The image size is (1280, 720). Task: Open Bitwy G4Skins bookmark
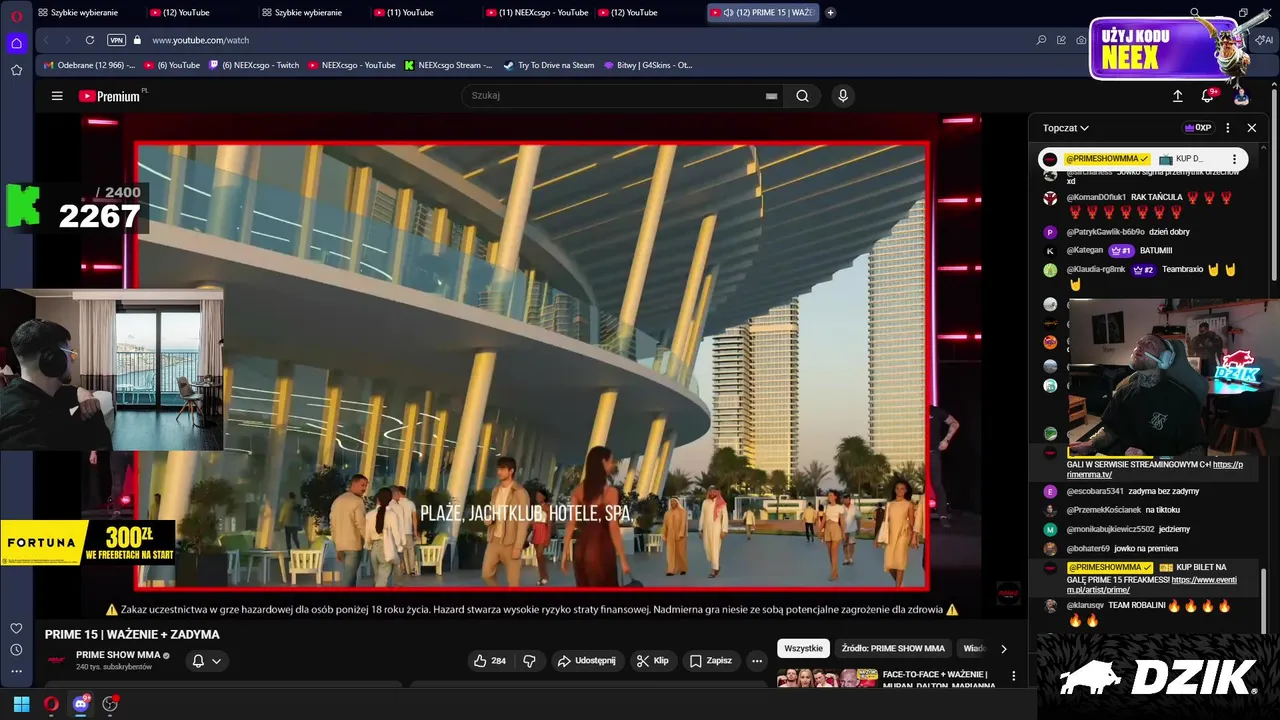[x=648, y=65]
